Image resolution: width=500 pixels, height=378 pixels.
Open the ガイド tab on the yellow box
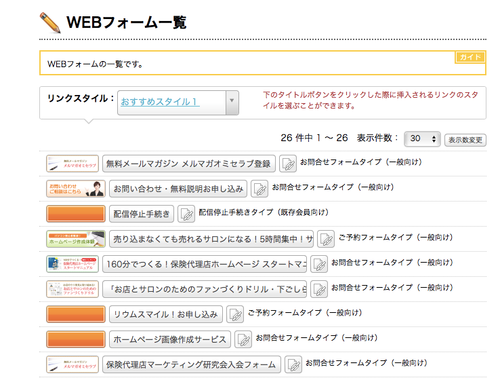pos(470,57)
